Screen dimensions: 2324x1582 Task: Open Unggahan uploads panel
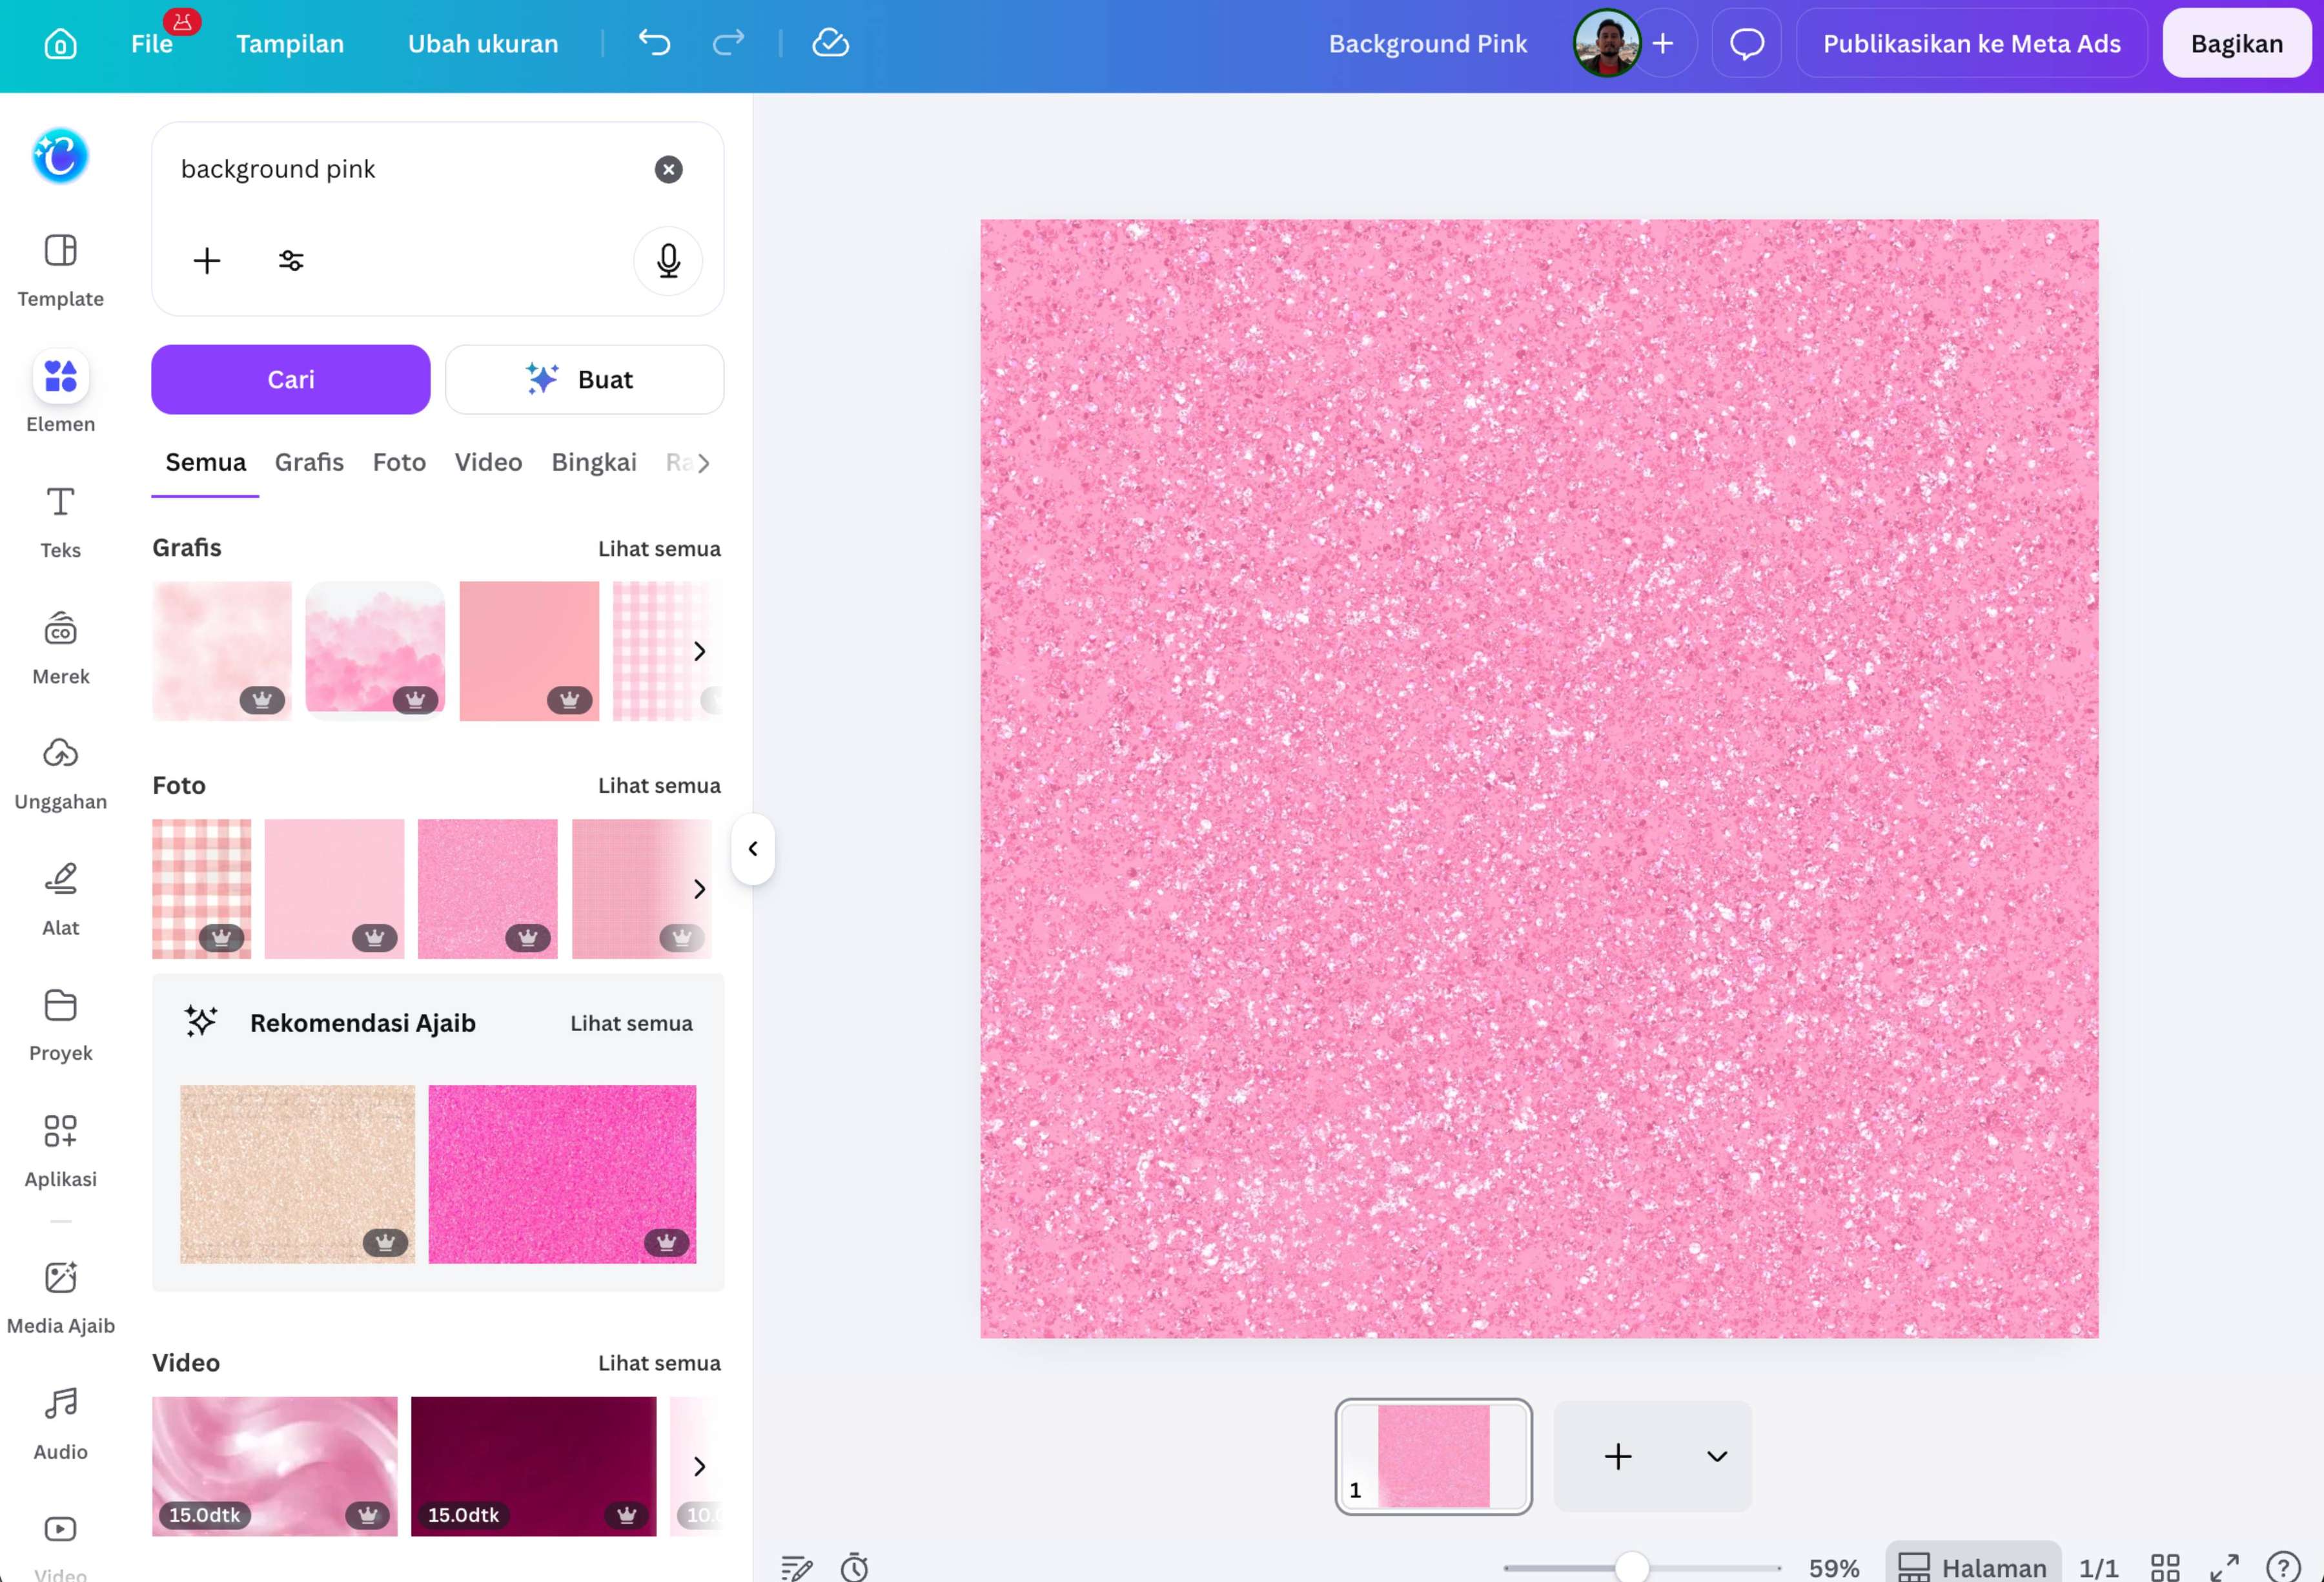60,774
